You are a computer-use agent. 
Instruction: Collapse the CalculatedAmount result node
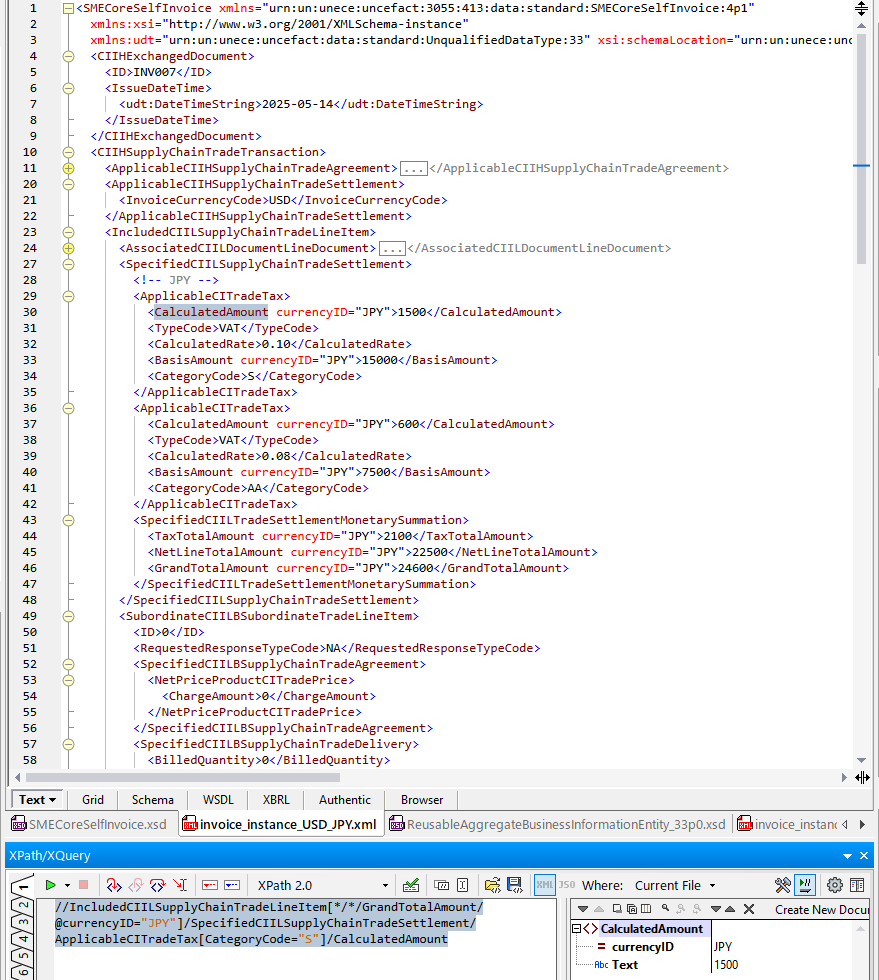[576, 929]
